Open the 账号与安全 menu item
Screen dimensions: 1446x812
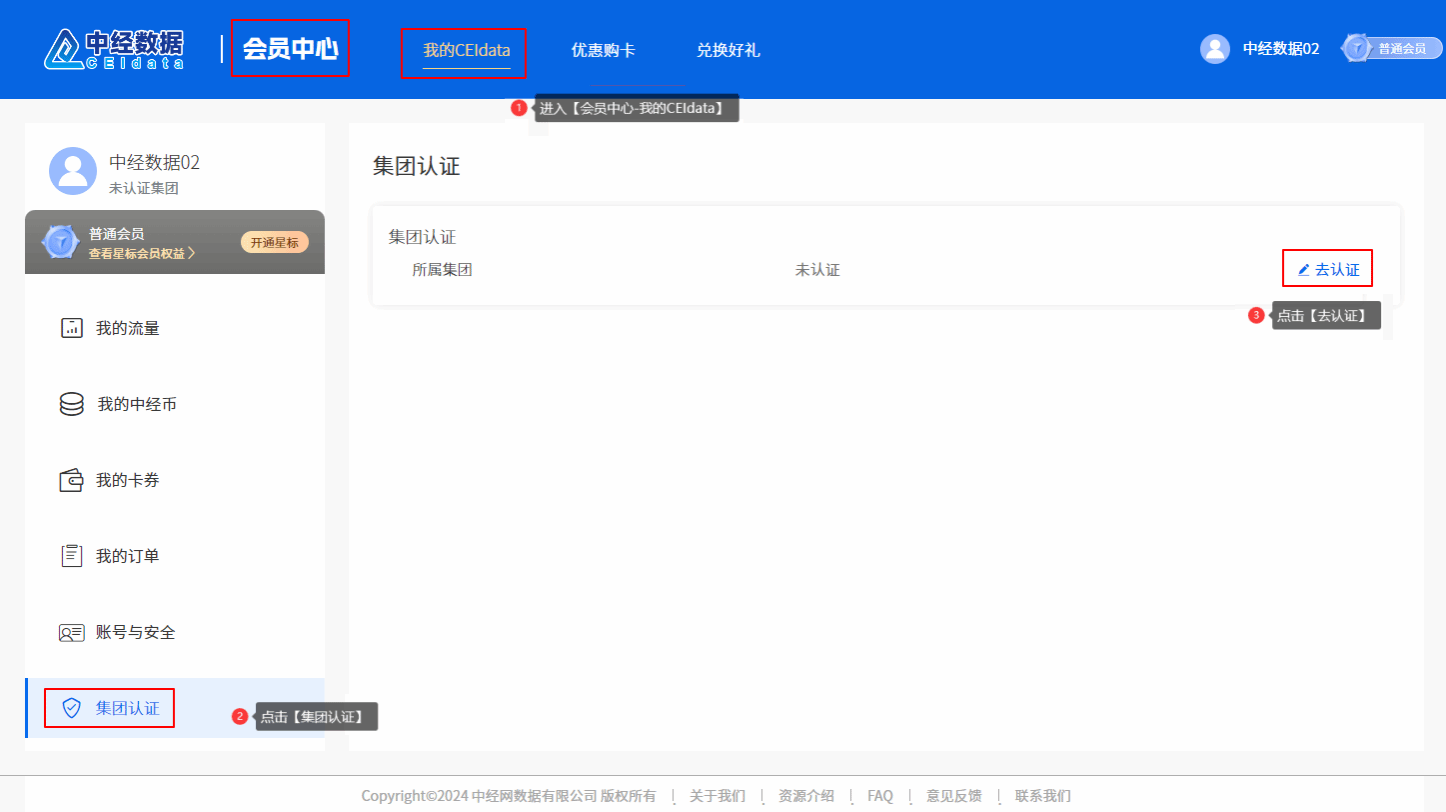coord(175,632)
